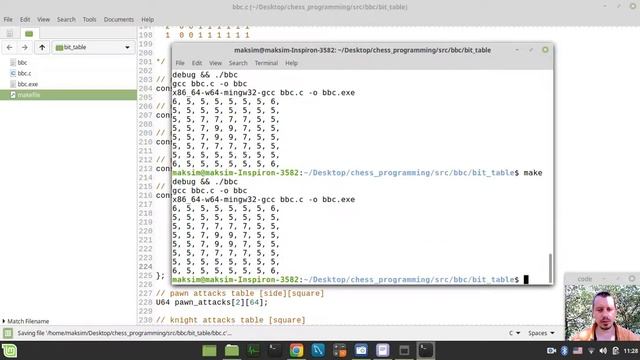Open the Terminal menu in terminal window
The image size is (640, 360).
tap(266, 63)
